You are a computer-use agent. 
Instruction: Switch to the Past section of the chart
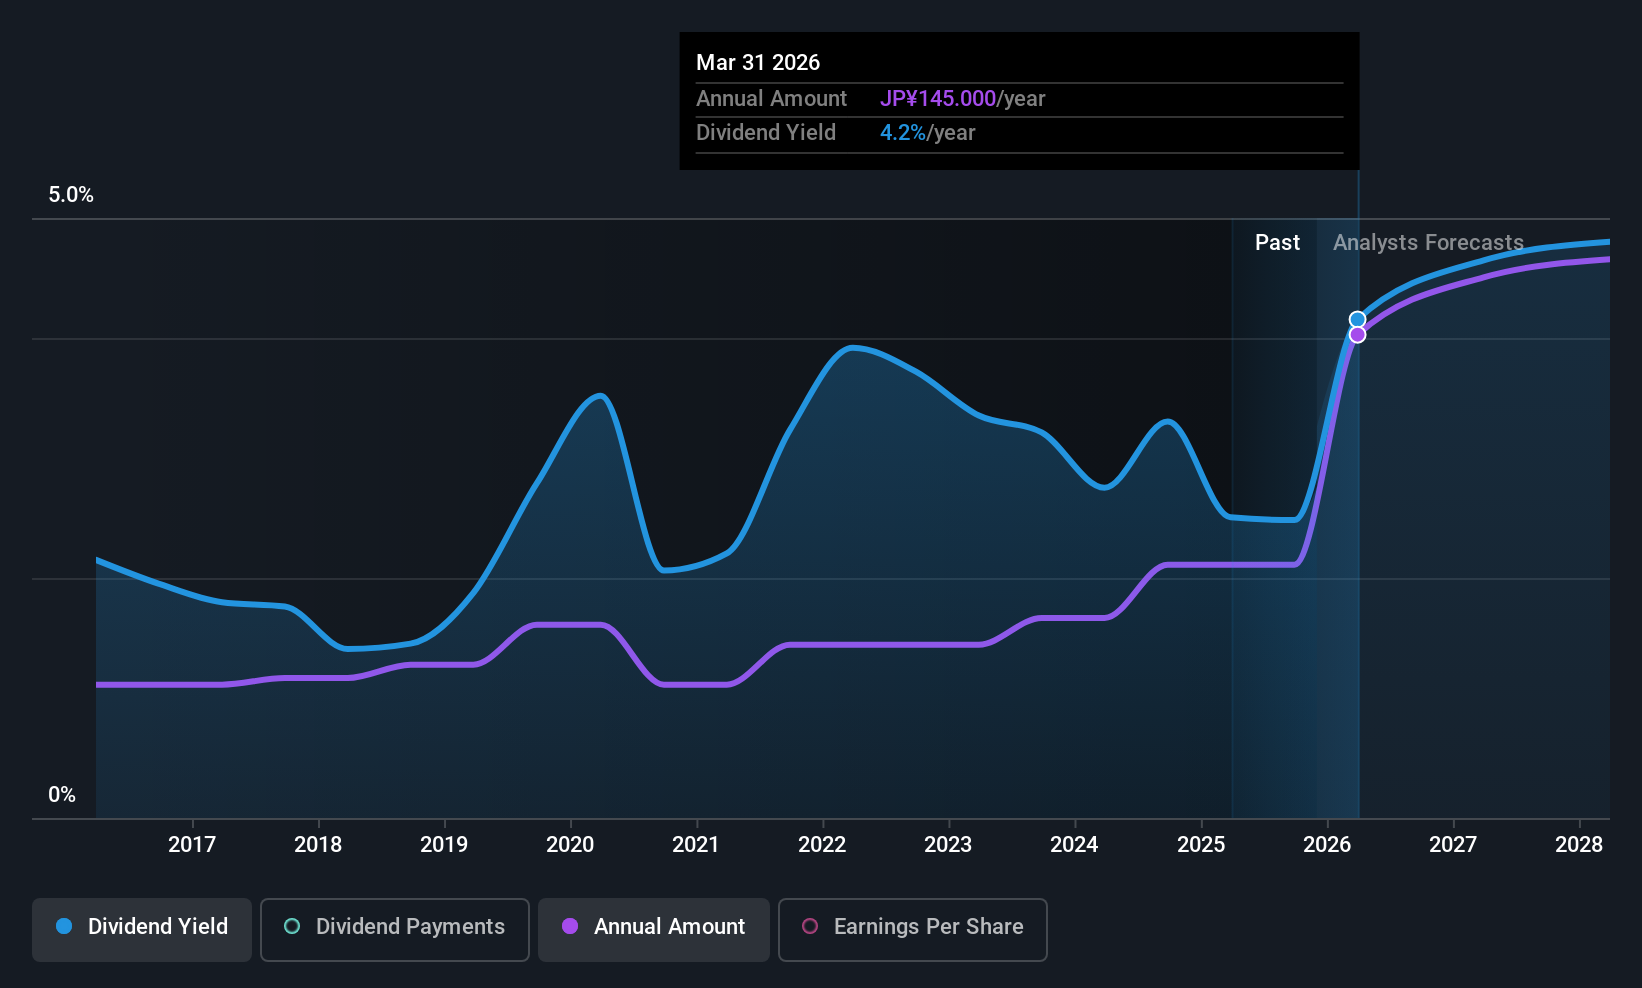(1277, 242)
